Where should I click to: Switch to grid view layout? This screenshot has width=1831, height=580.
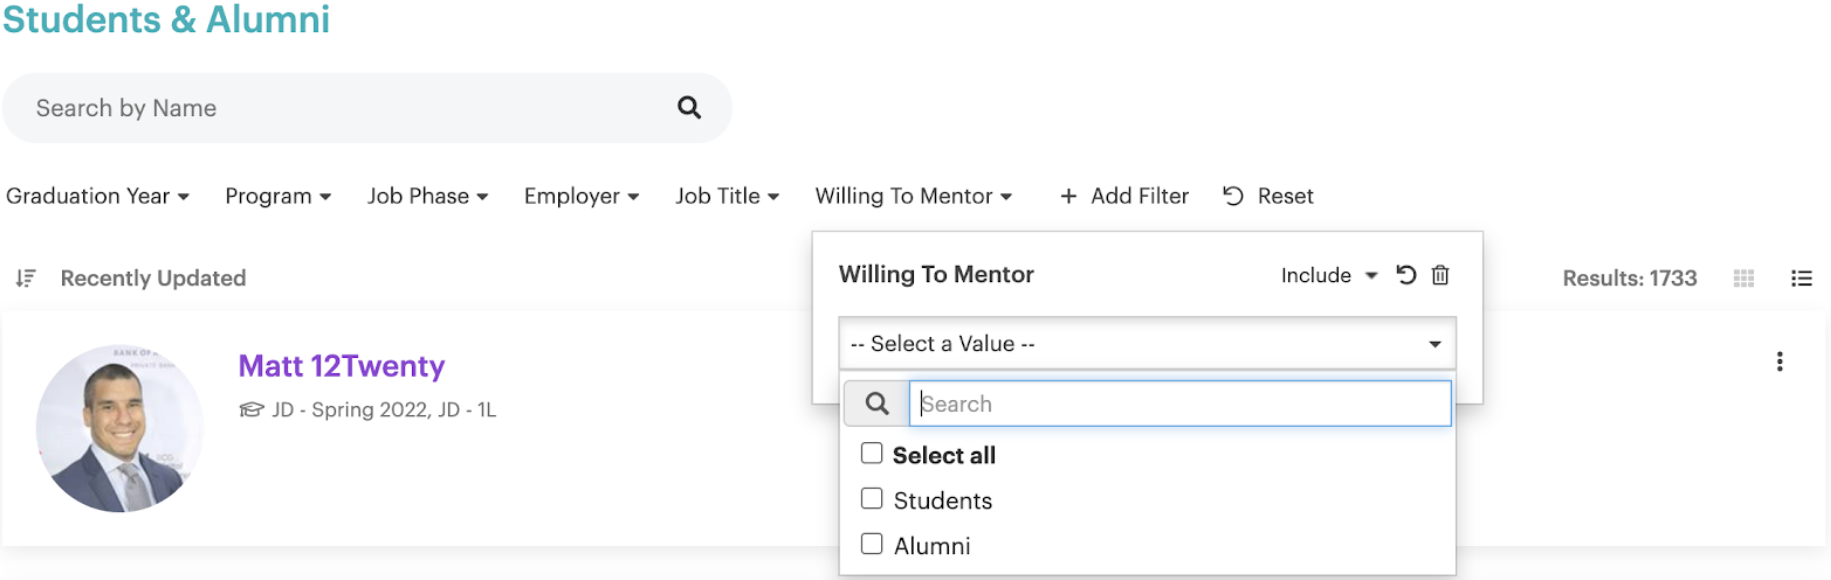click(1744, 278)
